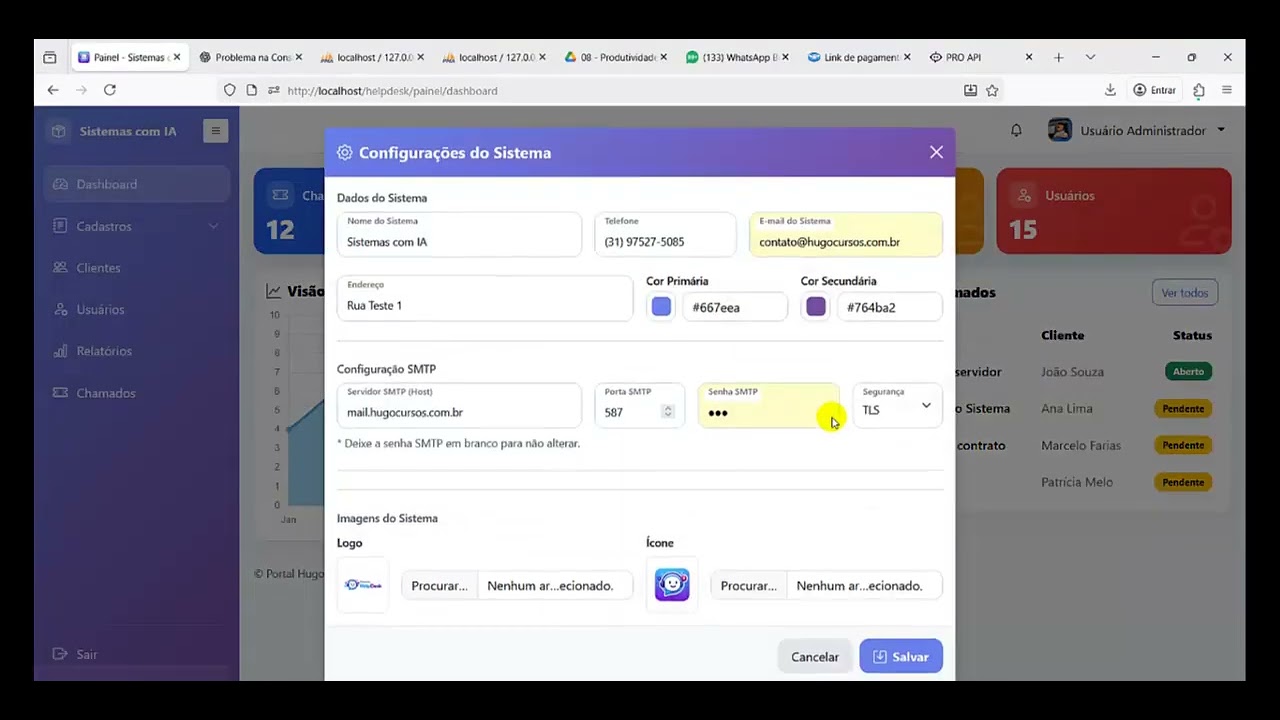This screenshot has width=1280, height=720.
Task: Click the Entrar account button
Action: [x=1154, y=90]
